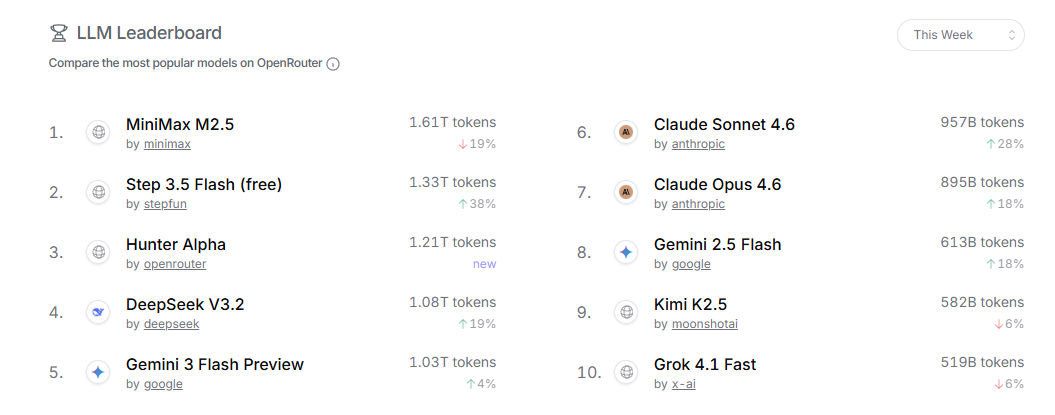Click the DeepSeek V3.2 whale logo
This screenshot has width=1055, height=415.
98,312
